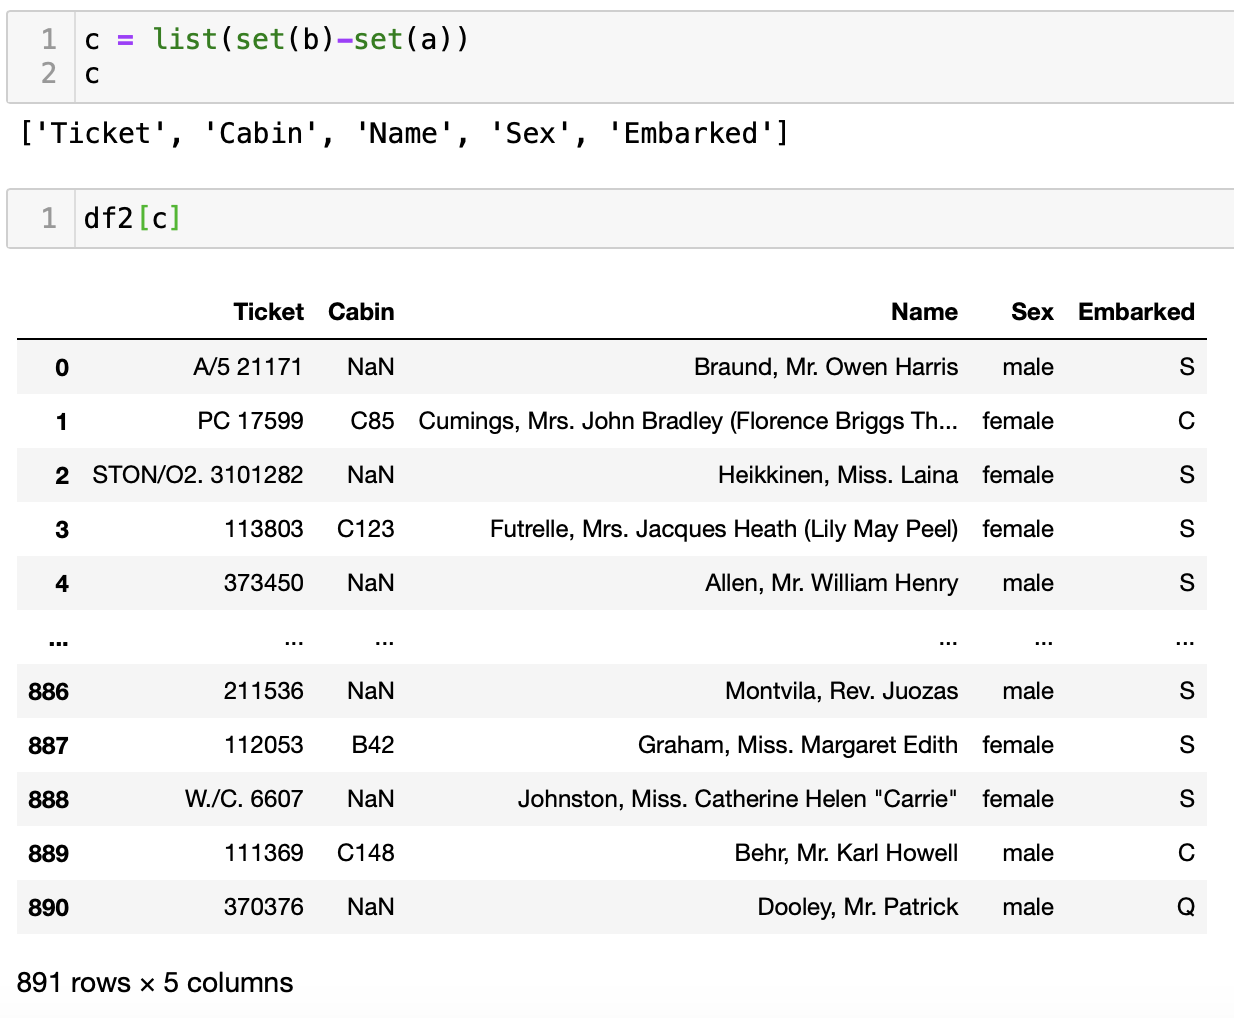Select the Name column header
Image resolution: width=1234 pixels, height=1018 pixels.
[924, 312]
